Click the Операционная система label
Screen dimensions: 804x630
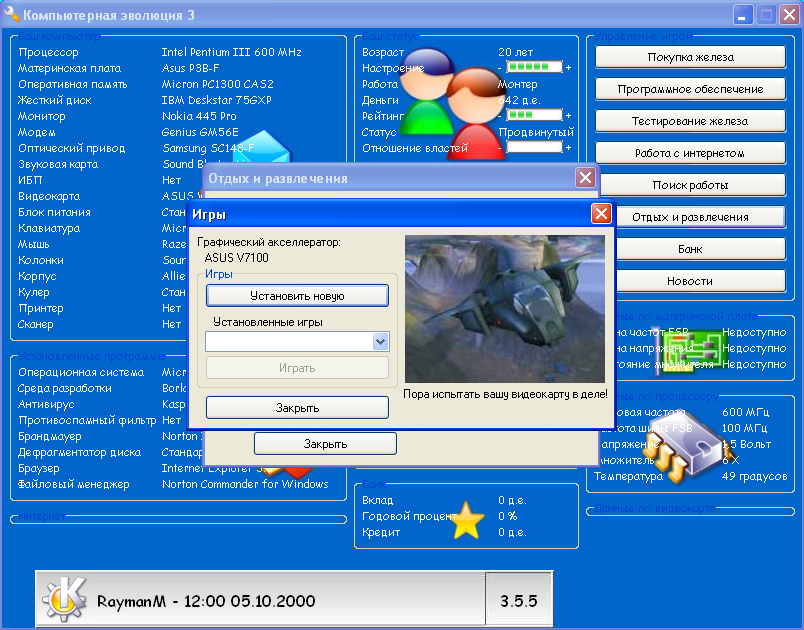(x=81, y=372)
